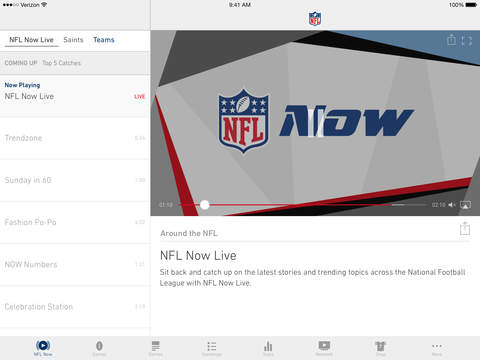Open the Stats bar chart tab
Viewport: 480px width, 360px height.
pyautogui.click(x=268, y=348)
